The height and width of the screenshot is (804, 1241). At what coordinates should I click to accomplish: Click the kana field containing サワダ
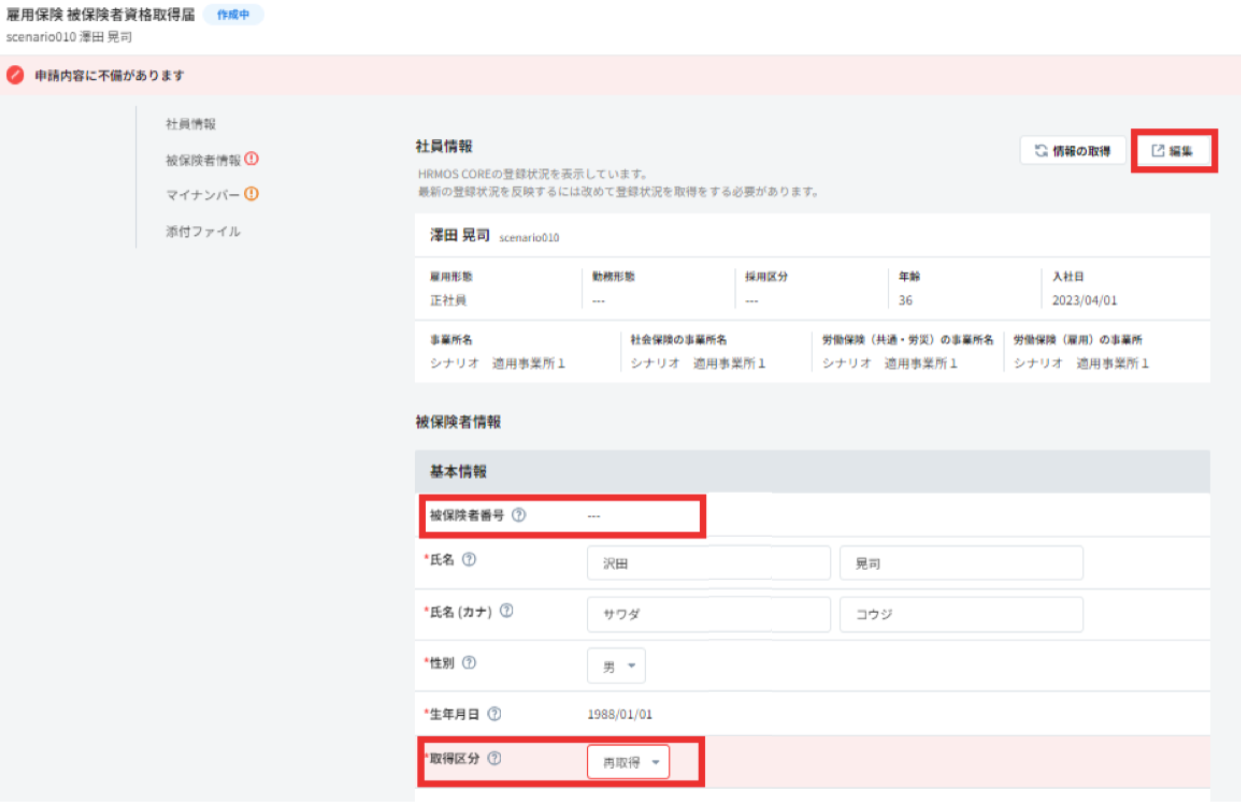pyautogui.click(x=708, y=615)
